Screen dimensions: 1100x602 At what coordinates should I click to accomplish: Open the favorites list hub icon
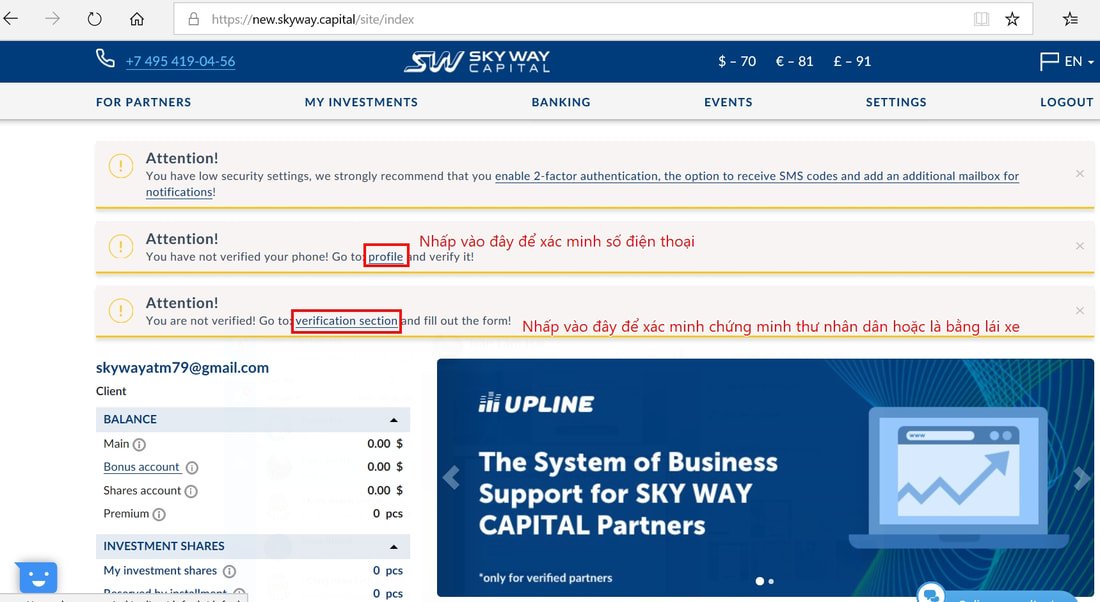pos(1070,19)
